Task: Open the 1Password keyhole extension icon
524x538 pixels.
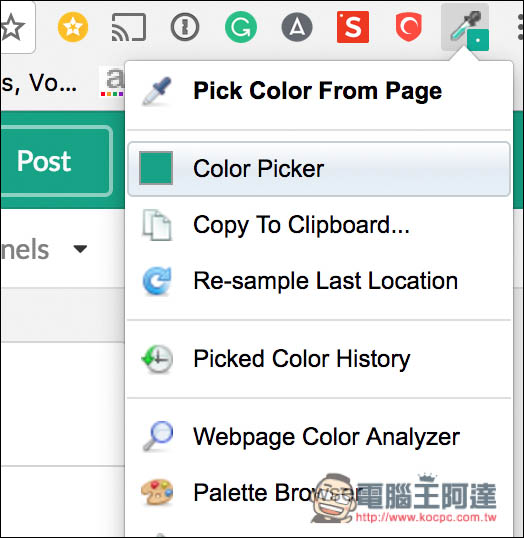Action: pyautogui.click(x=185, y=27)
